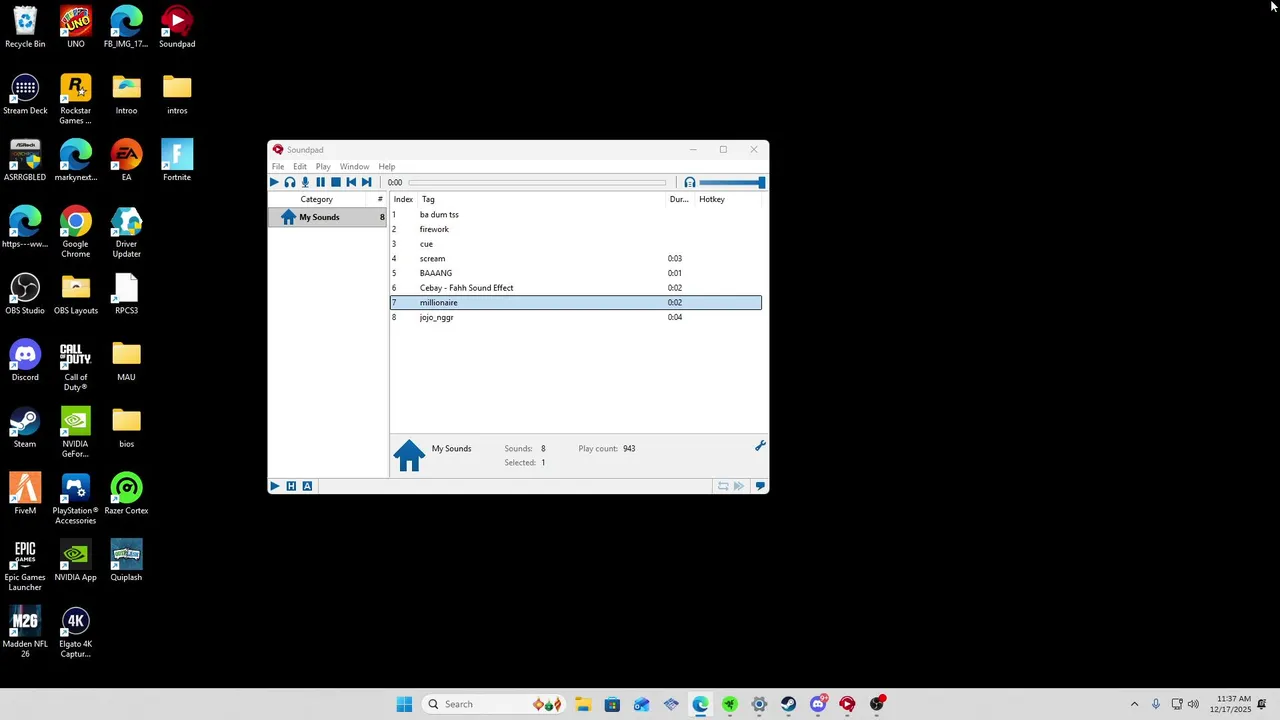Open the Window menu

pos(354,167)
